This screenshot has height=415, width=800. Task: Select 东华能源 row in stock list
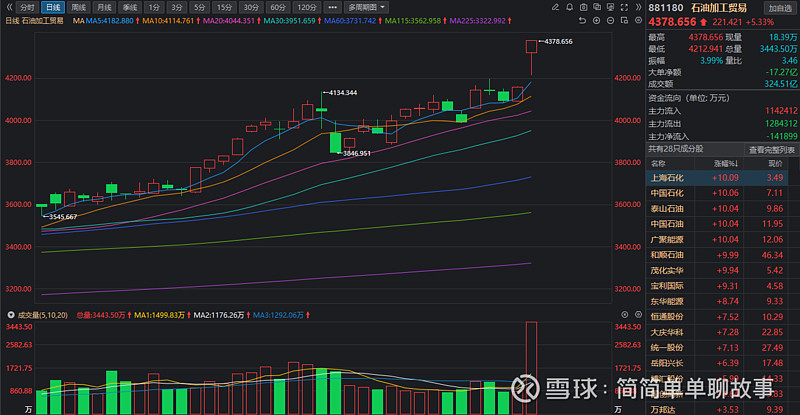click(x=717, y=301)
